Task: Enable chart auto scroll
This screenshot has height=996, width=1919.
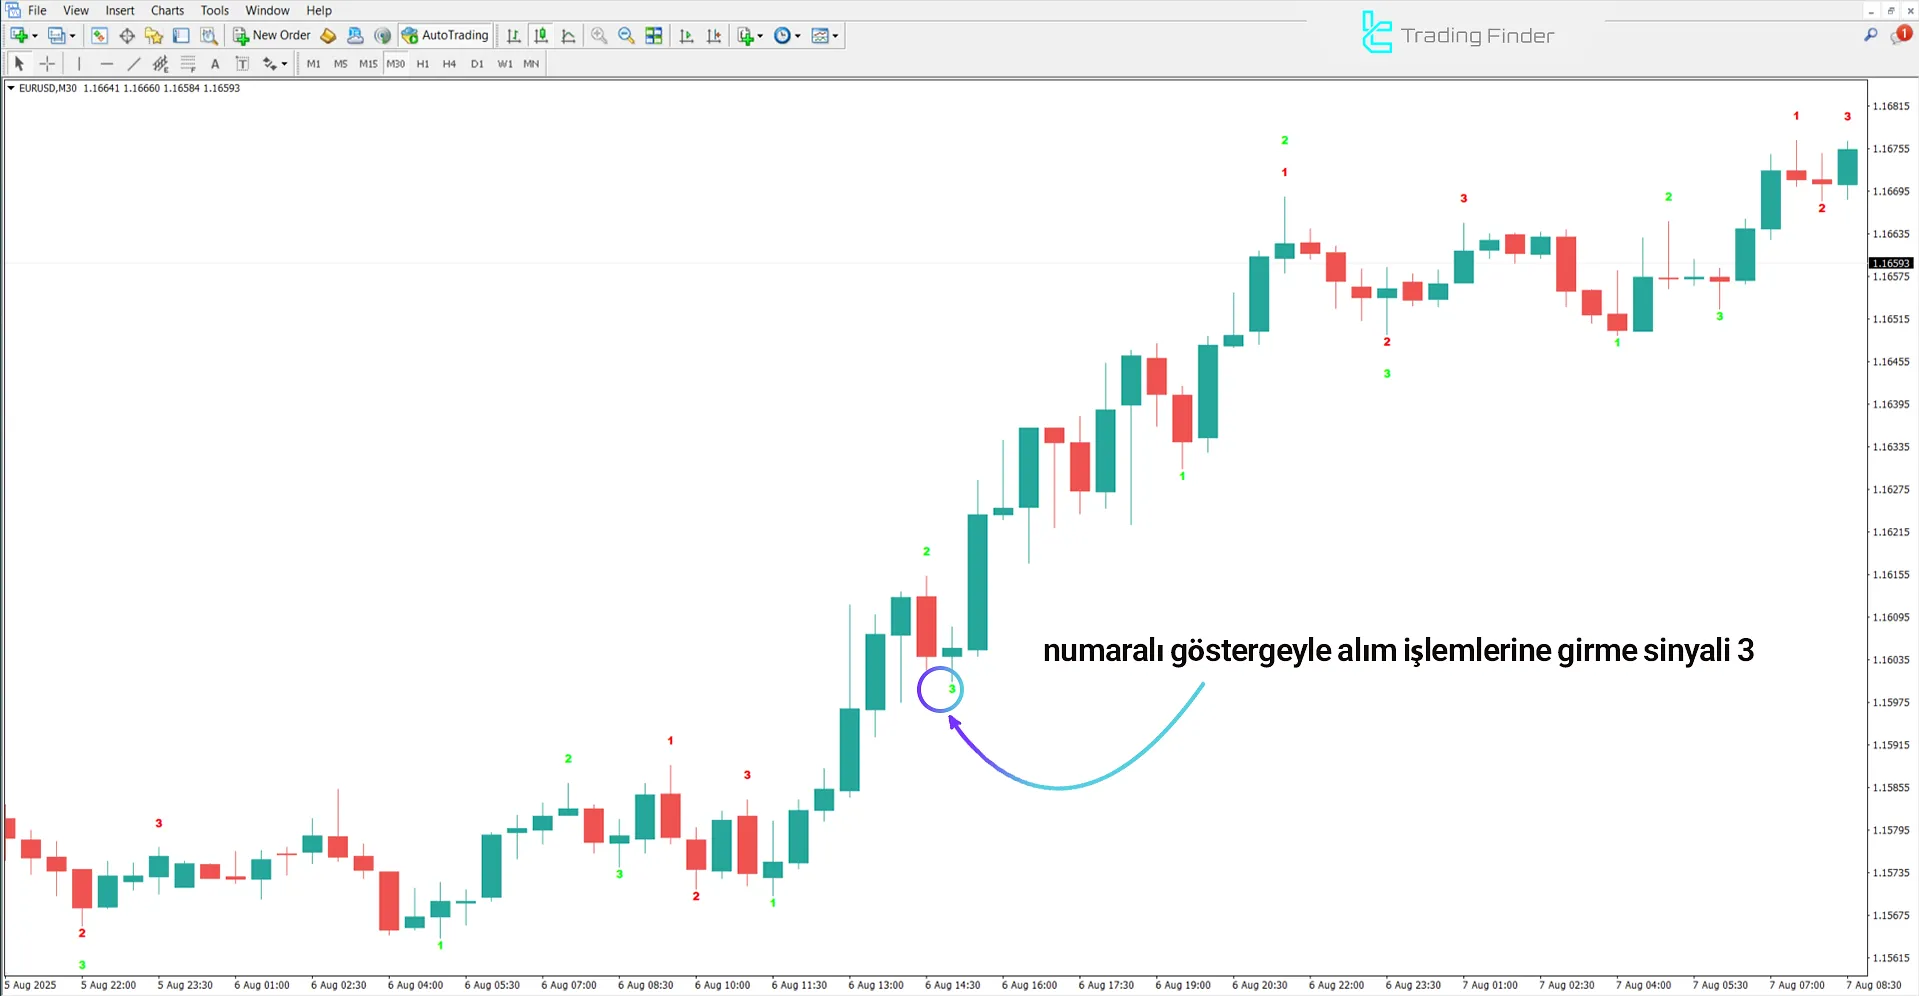Action: pos(686,35)
